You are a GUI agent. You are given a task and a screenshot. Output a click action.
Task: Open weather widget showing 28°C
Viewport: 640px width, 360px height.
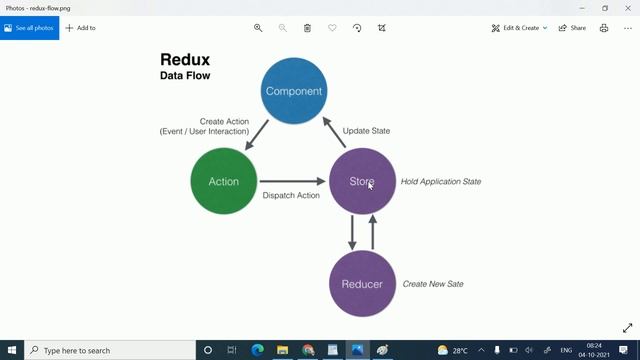[x=452, y=350]
